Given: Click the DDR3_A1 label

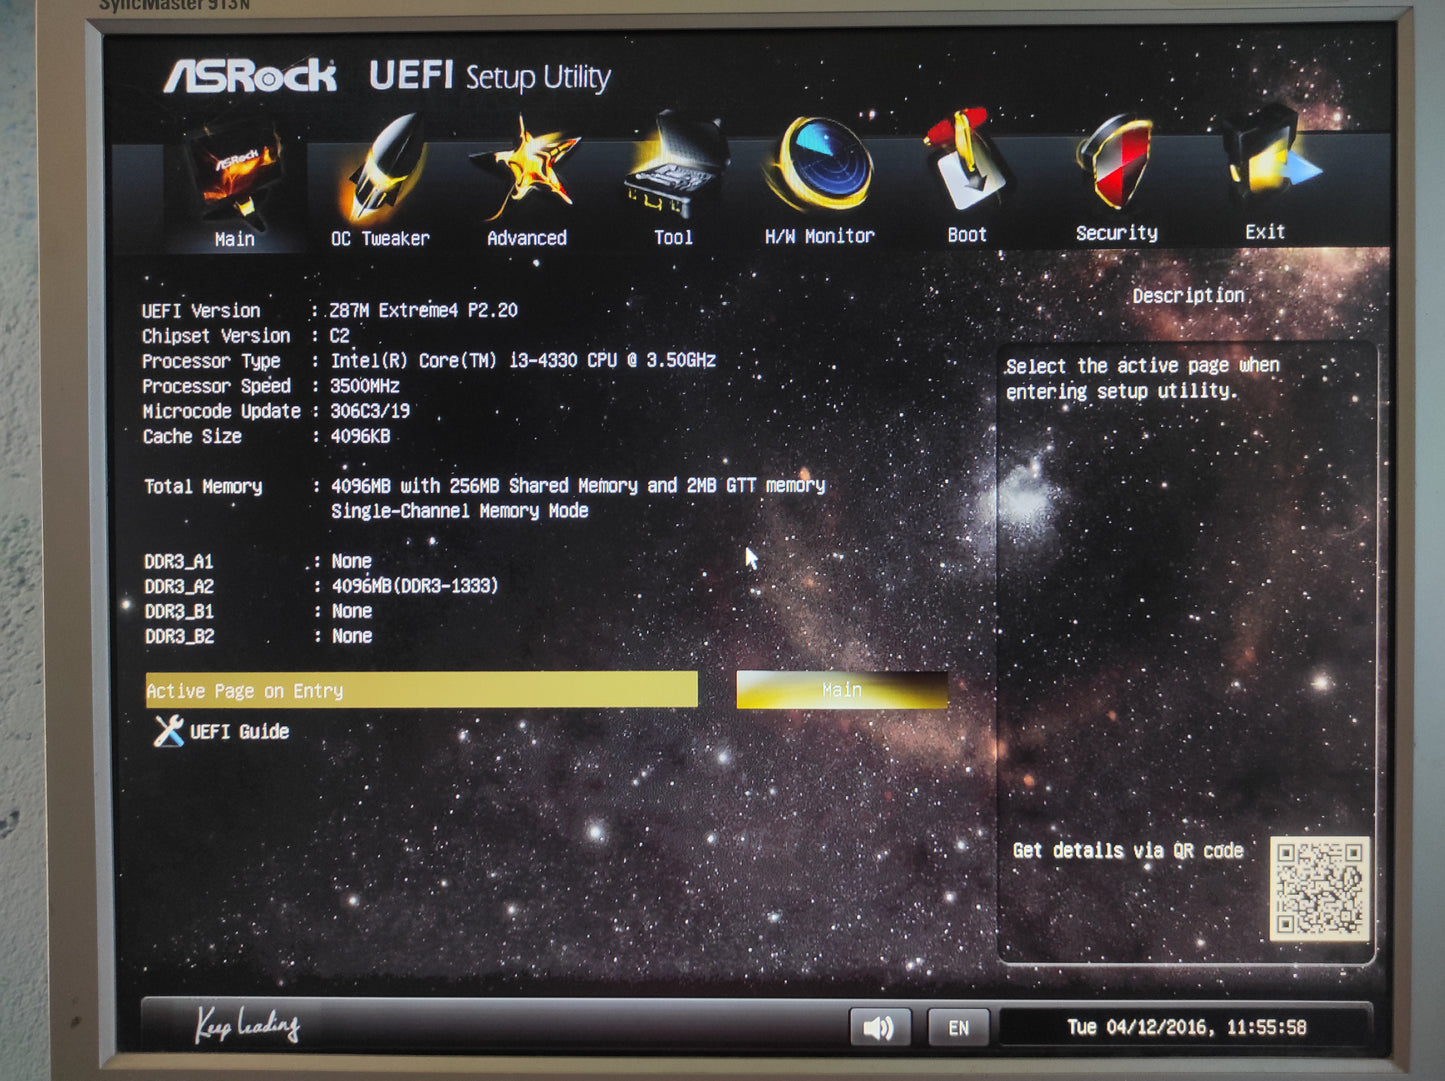Looking at the screenshot, I should [179, 562].
